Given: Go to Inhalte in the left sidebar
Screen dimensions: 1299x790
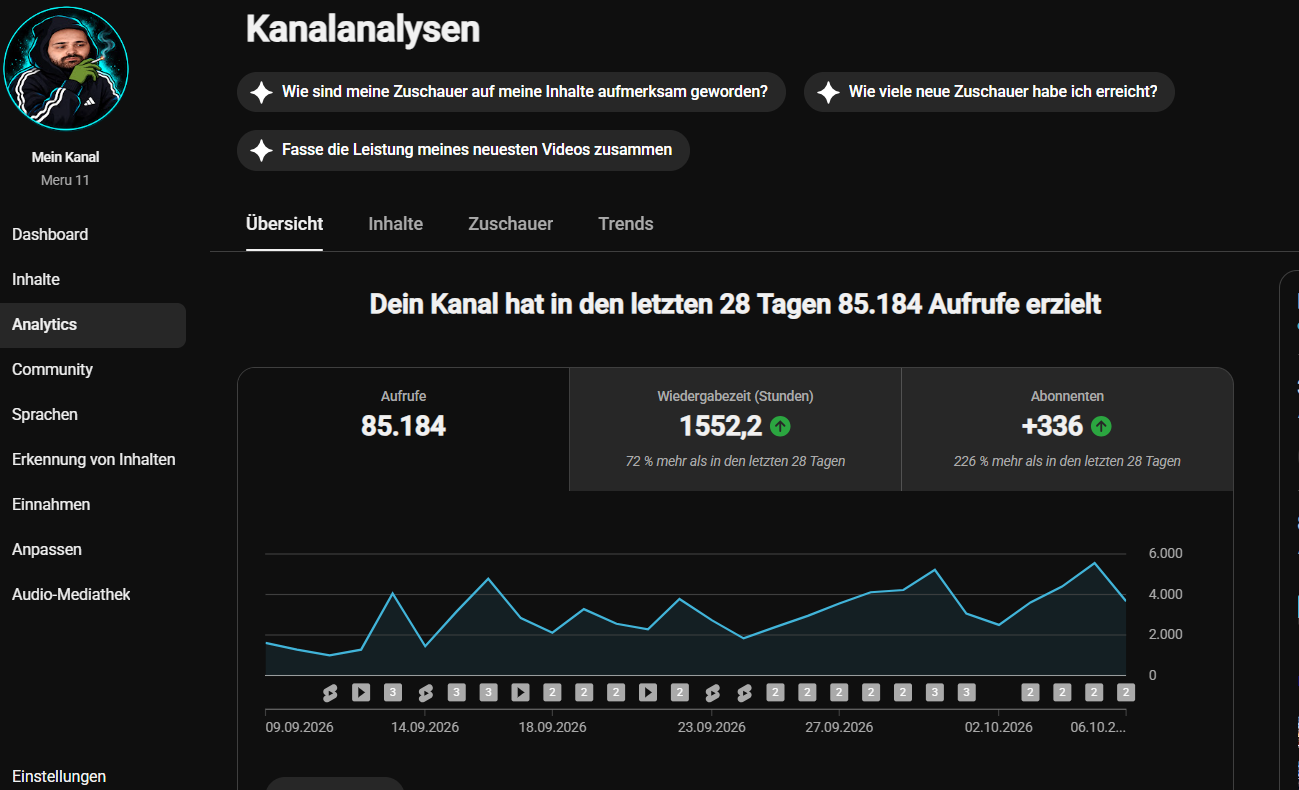Looking at the screenshot, I should (x=36, y=279).
